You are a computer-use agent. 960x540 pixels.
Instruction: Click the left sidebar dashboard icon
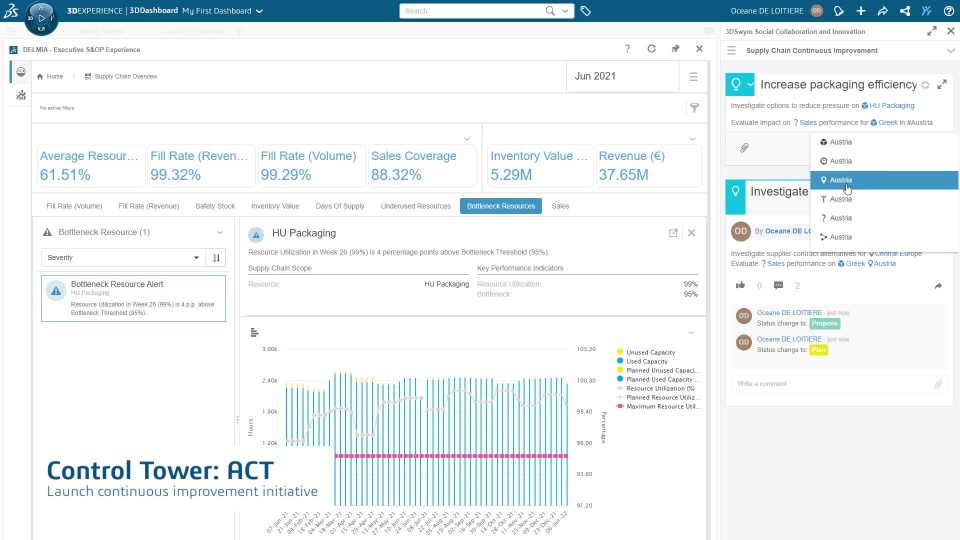(x=21, y=72)
